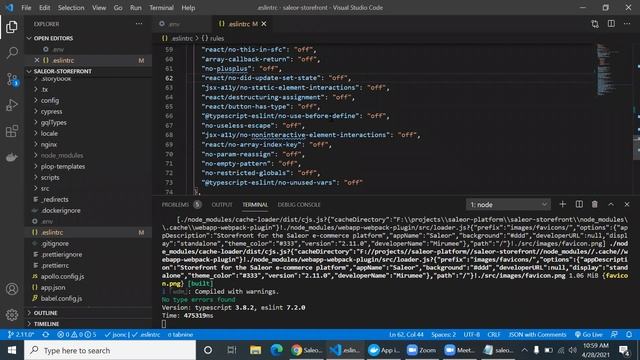Maximize the panel with up chevron

(611, 204)
